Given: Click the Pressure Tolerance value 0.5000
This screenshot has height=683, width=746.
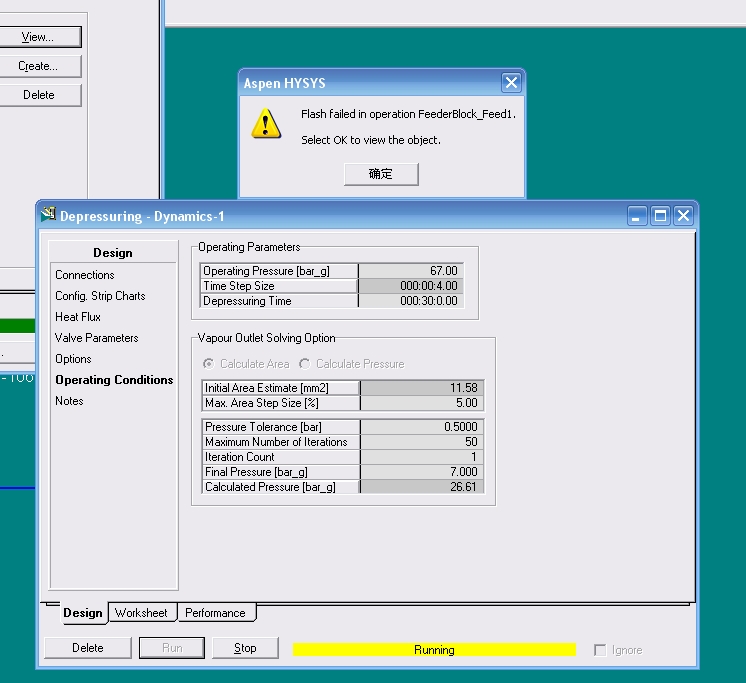Looking at the screenshot, I should [x=422, y=427].
